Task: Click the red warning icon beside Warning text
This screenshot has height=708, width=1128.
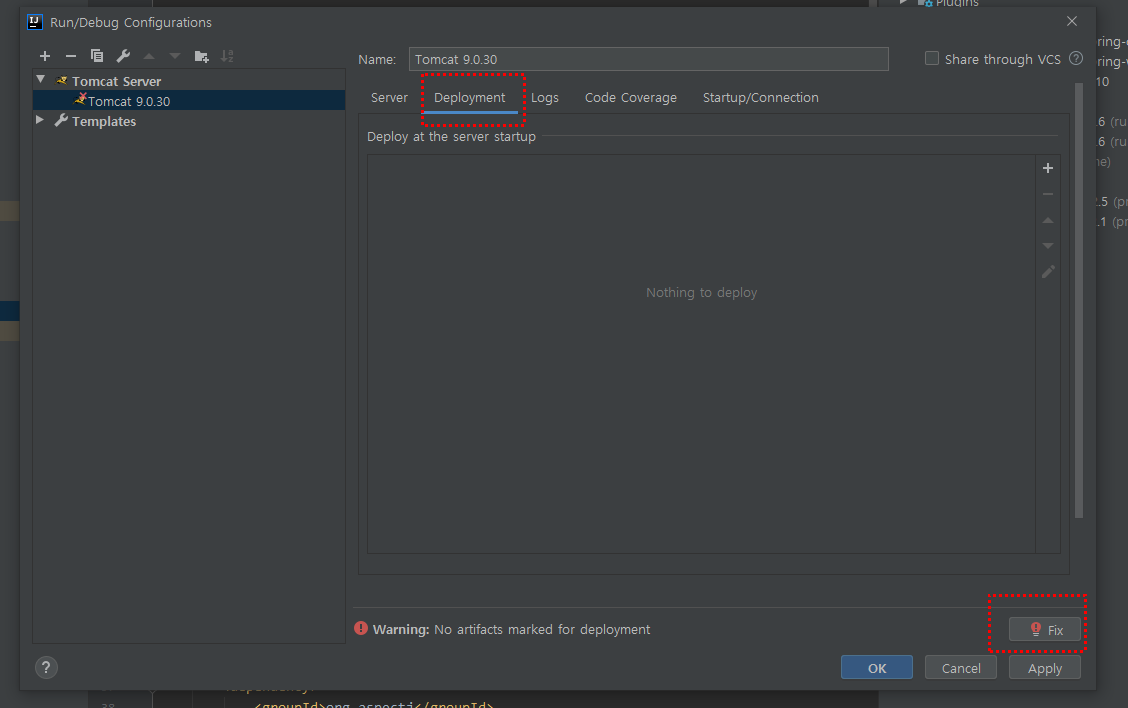Action: click(361, 628)
